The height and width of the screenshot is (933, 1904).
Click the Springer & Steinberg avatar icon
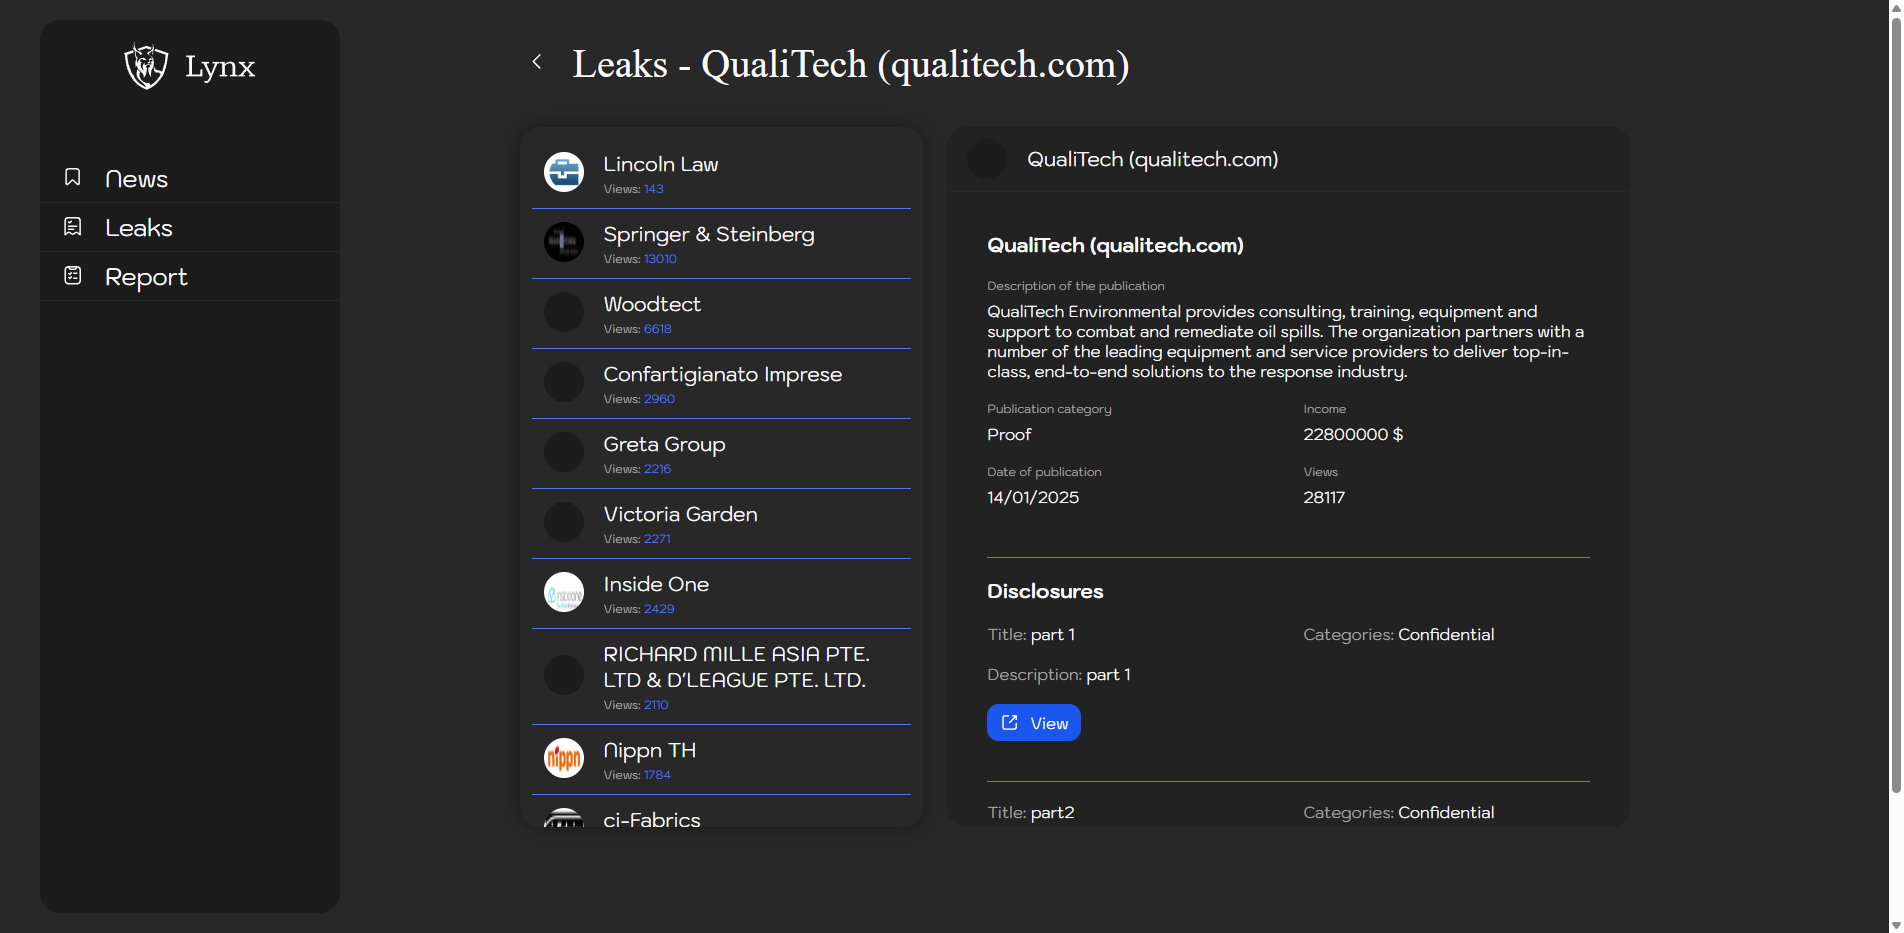[x=564, y=242]
